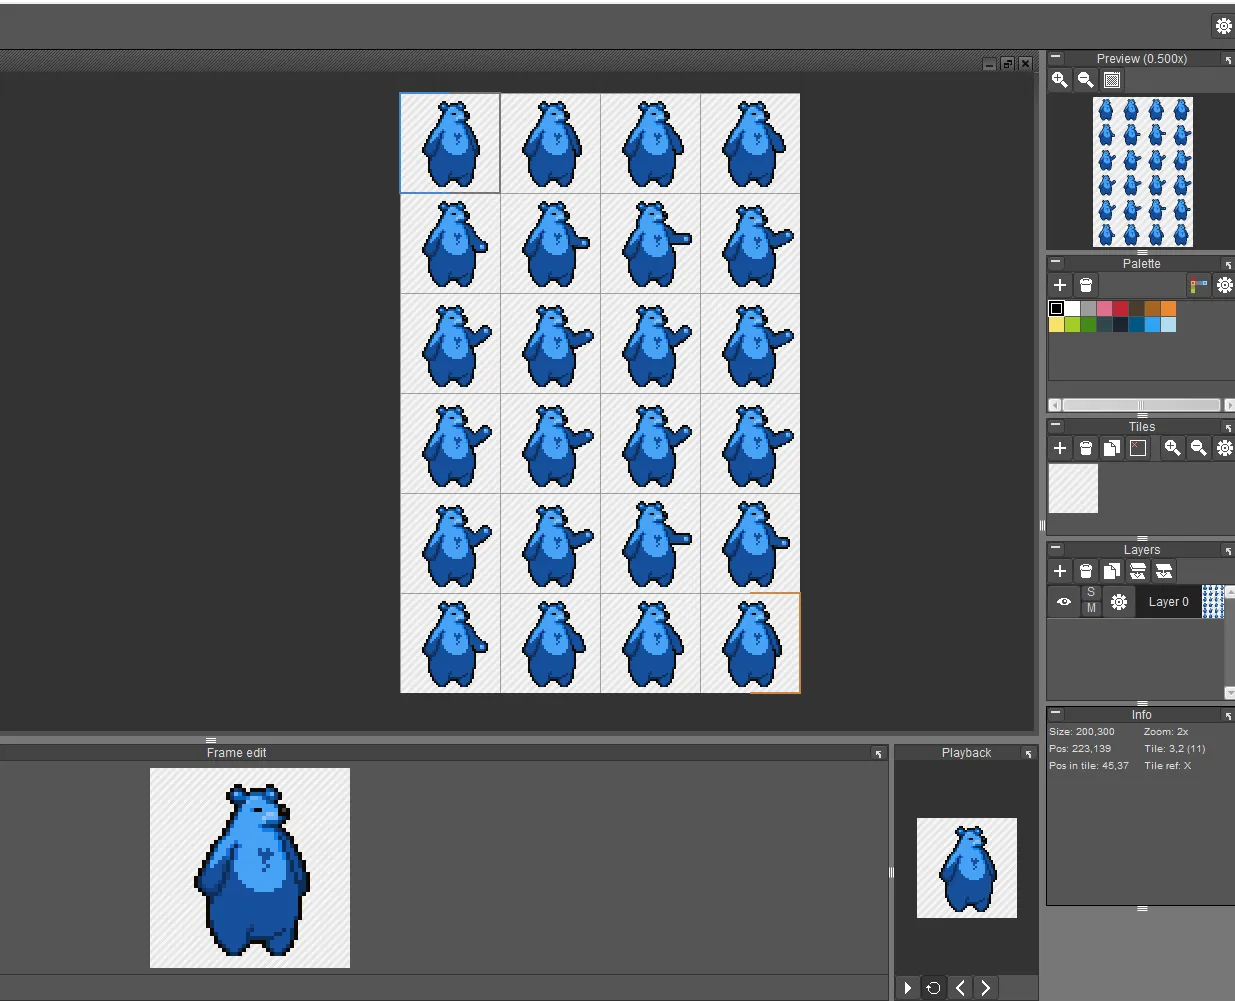This screenshot has height=1001, width=1235.
Task: Add a new layer in Layers panel
Action: coord(1060,571)
